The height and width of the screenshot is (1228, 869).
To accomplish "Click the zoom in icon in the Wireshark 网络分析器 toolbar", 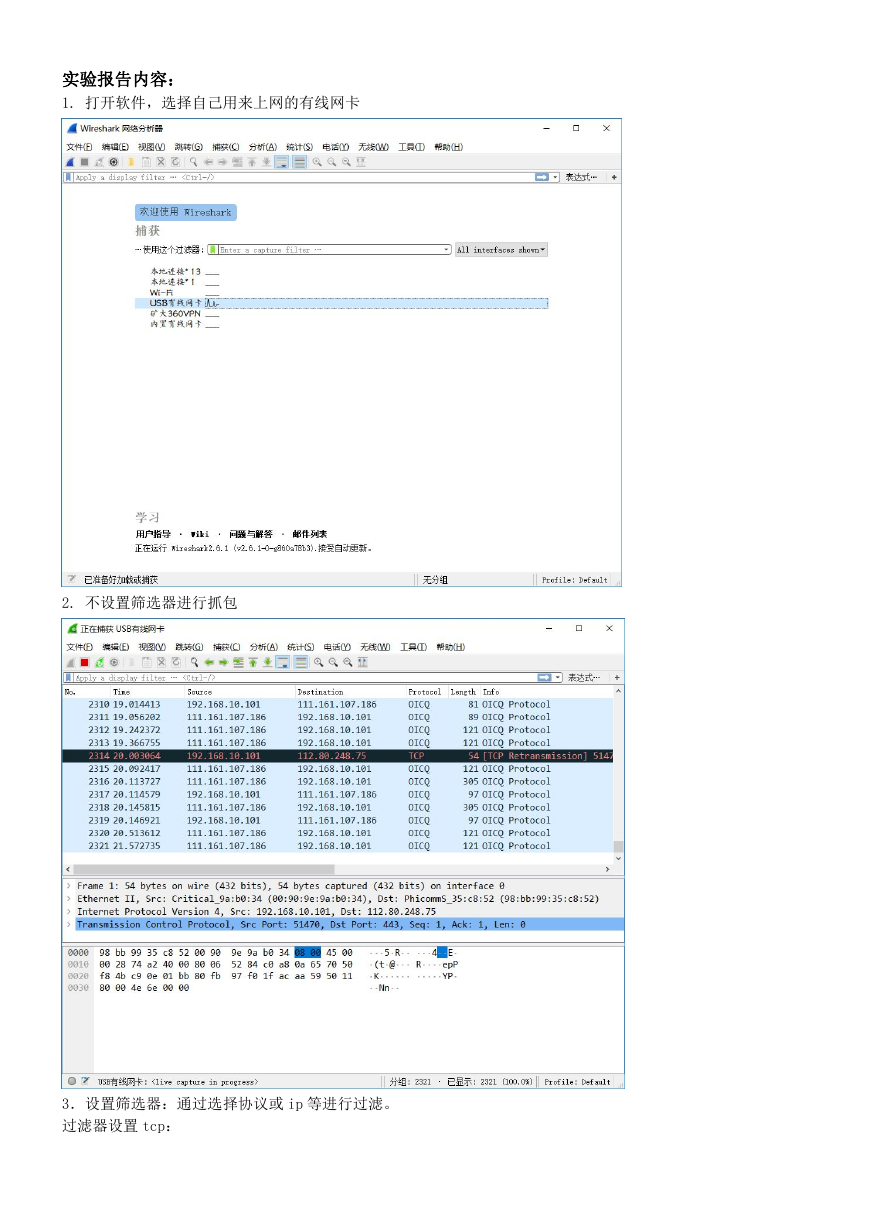I will click(x=317, y=162).
